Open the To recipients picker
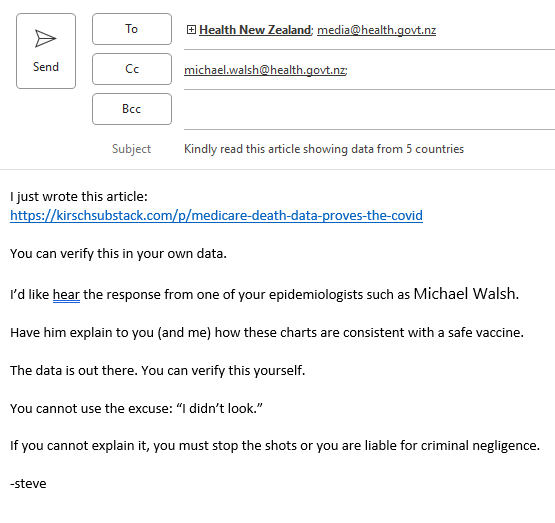555x523 pixels. coord(132,29)
